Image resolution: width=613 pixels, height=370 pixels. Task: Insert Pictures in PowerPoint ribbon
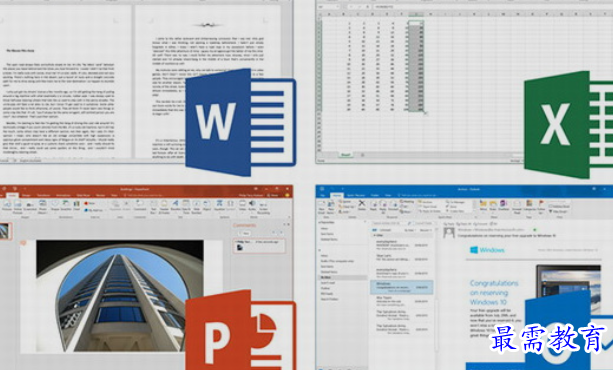tap(7, 206)
